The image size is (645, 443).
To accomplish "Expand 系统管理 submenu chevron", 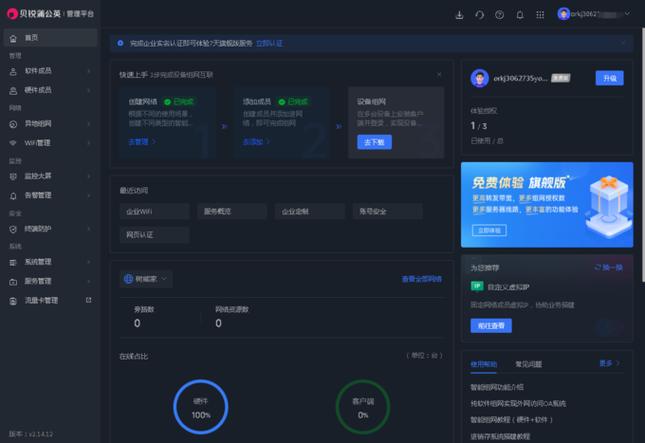I will 89,262.
